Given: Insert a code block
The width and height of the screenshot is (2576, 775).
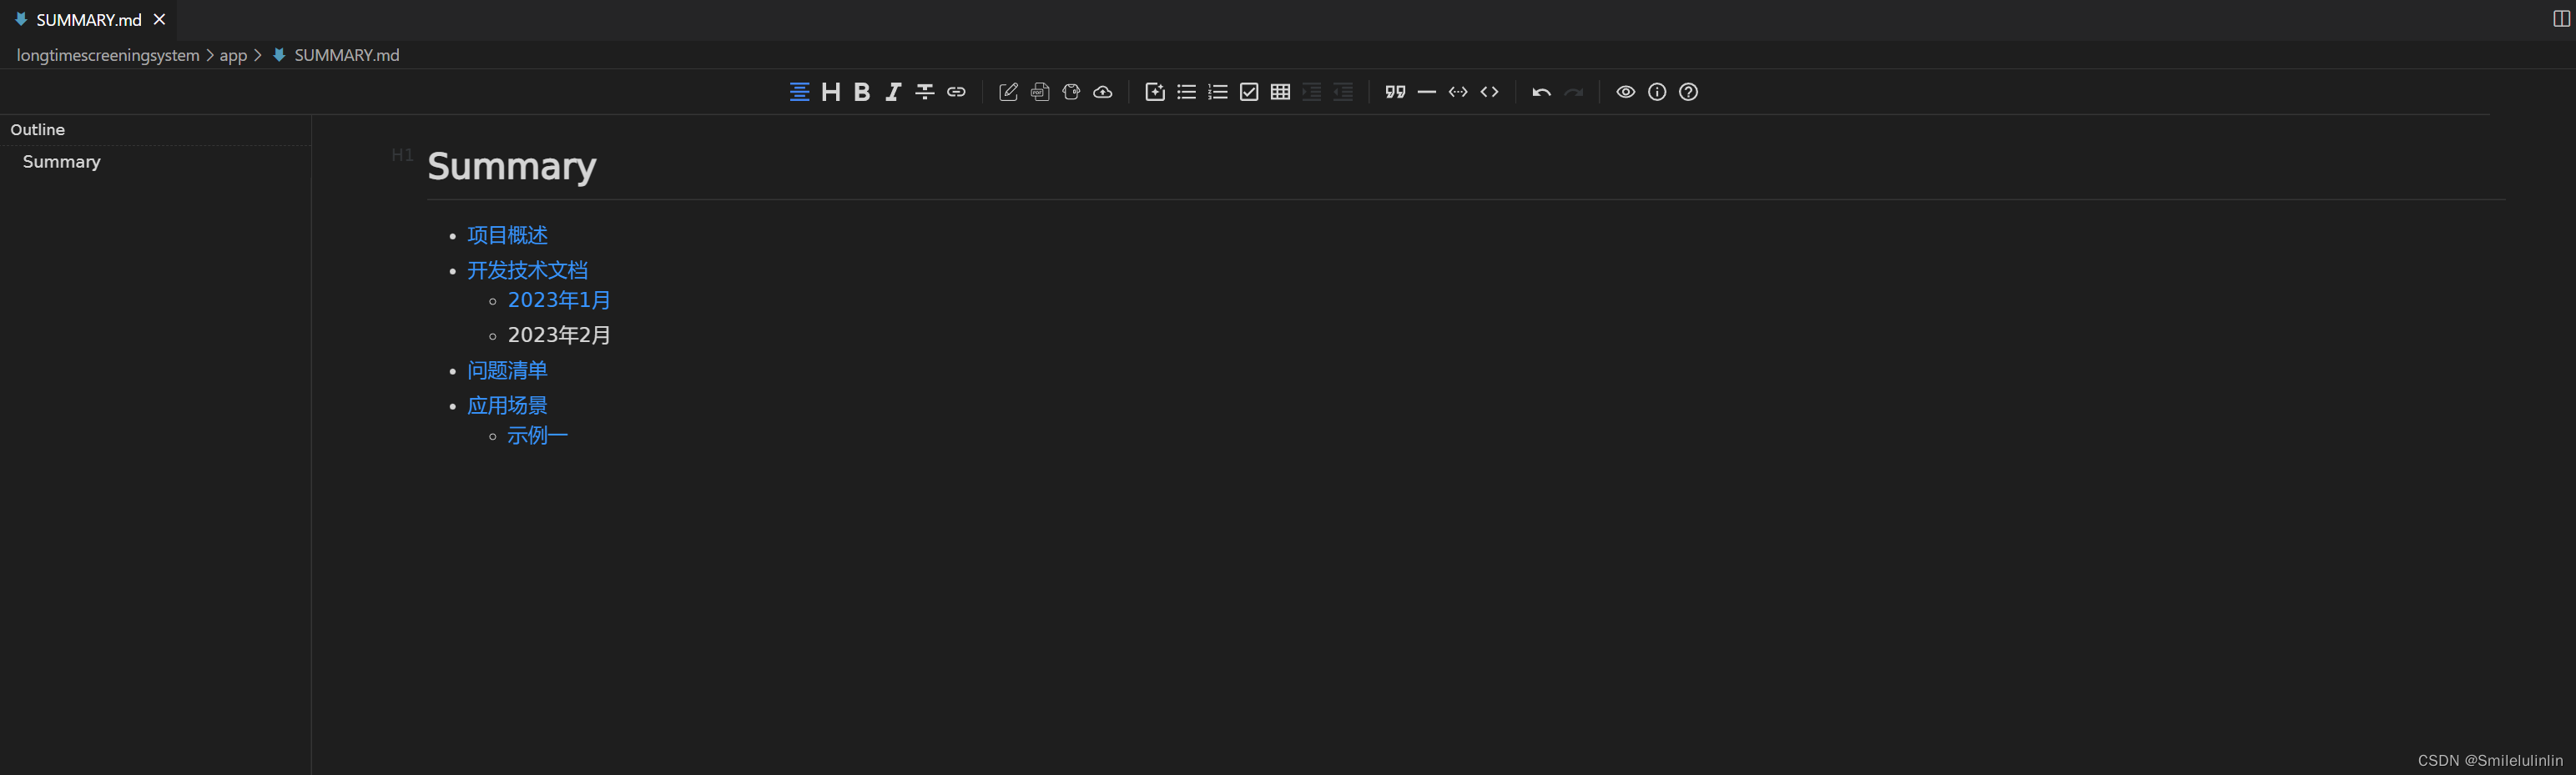Looking at the screenshot, I should pyautogui.click(x=1490, y=91).
